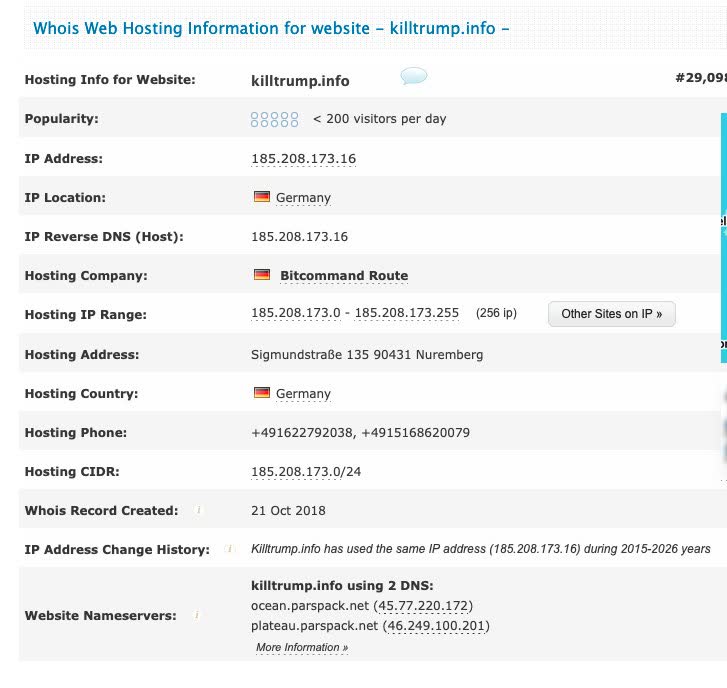
Task: Click the 'Hosting IP Range:' label
Action: [x=85, y=315]
